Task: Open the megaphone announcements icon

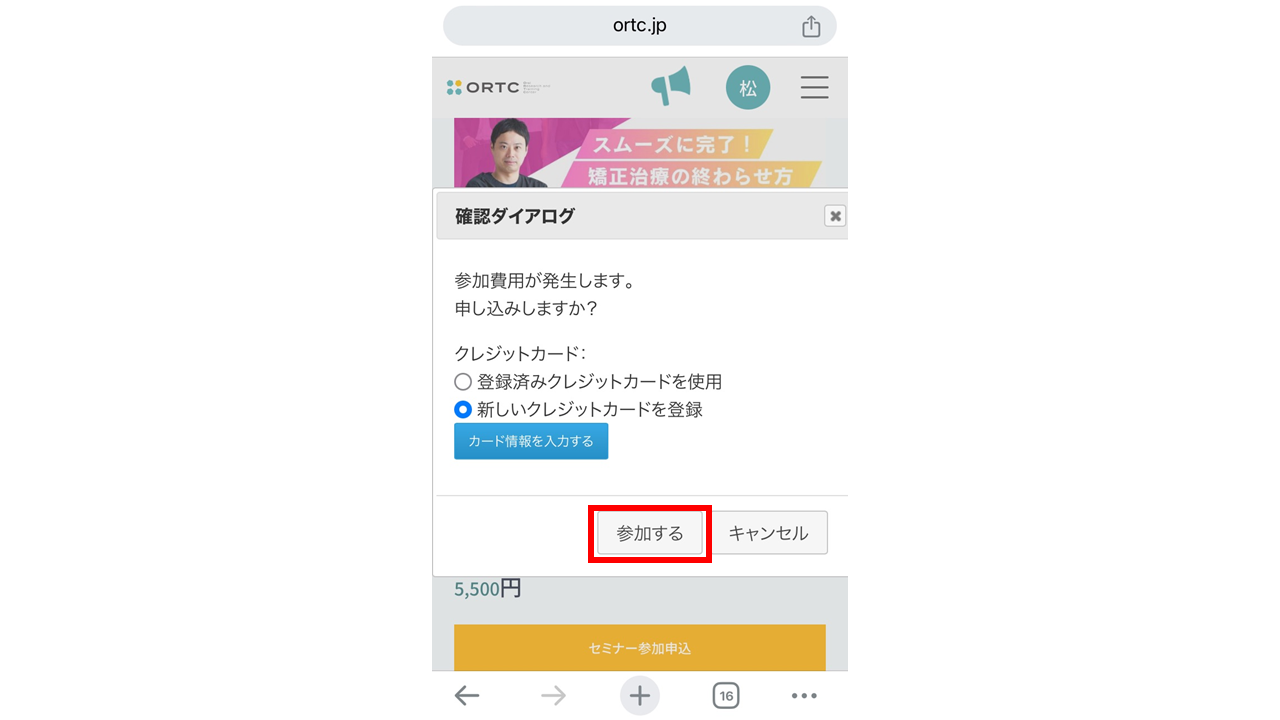Action: click(x=670, y=87)
